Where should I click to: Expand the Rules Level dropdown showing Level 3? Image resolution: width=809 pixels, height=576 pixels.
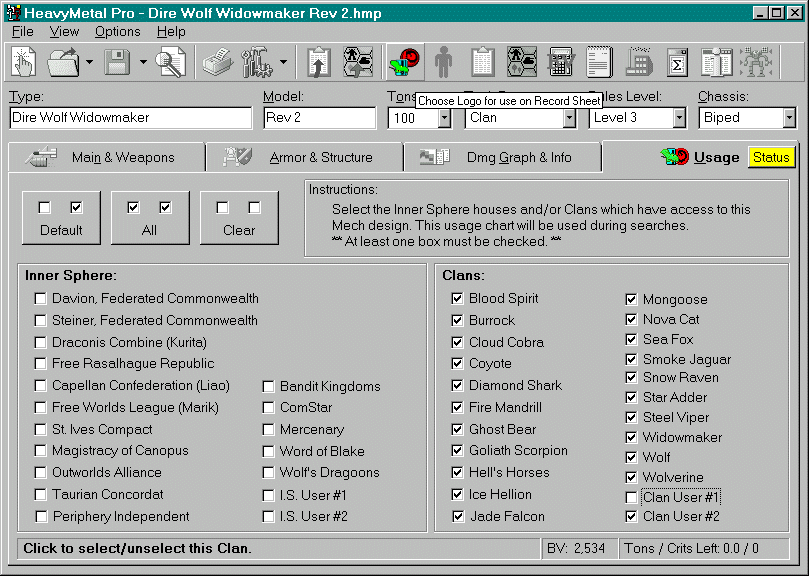679,118
